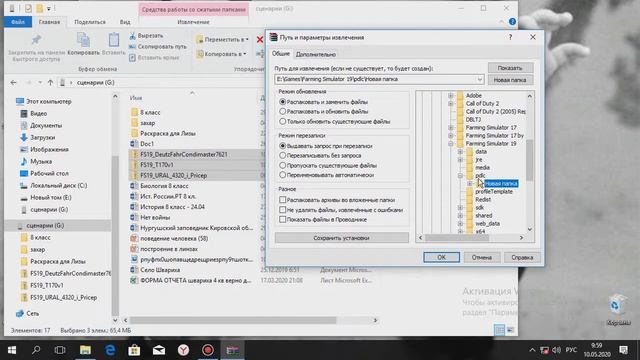640x360 pixels.
Task: Click the red Delete X icon
Action: [x=260, y=40]
